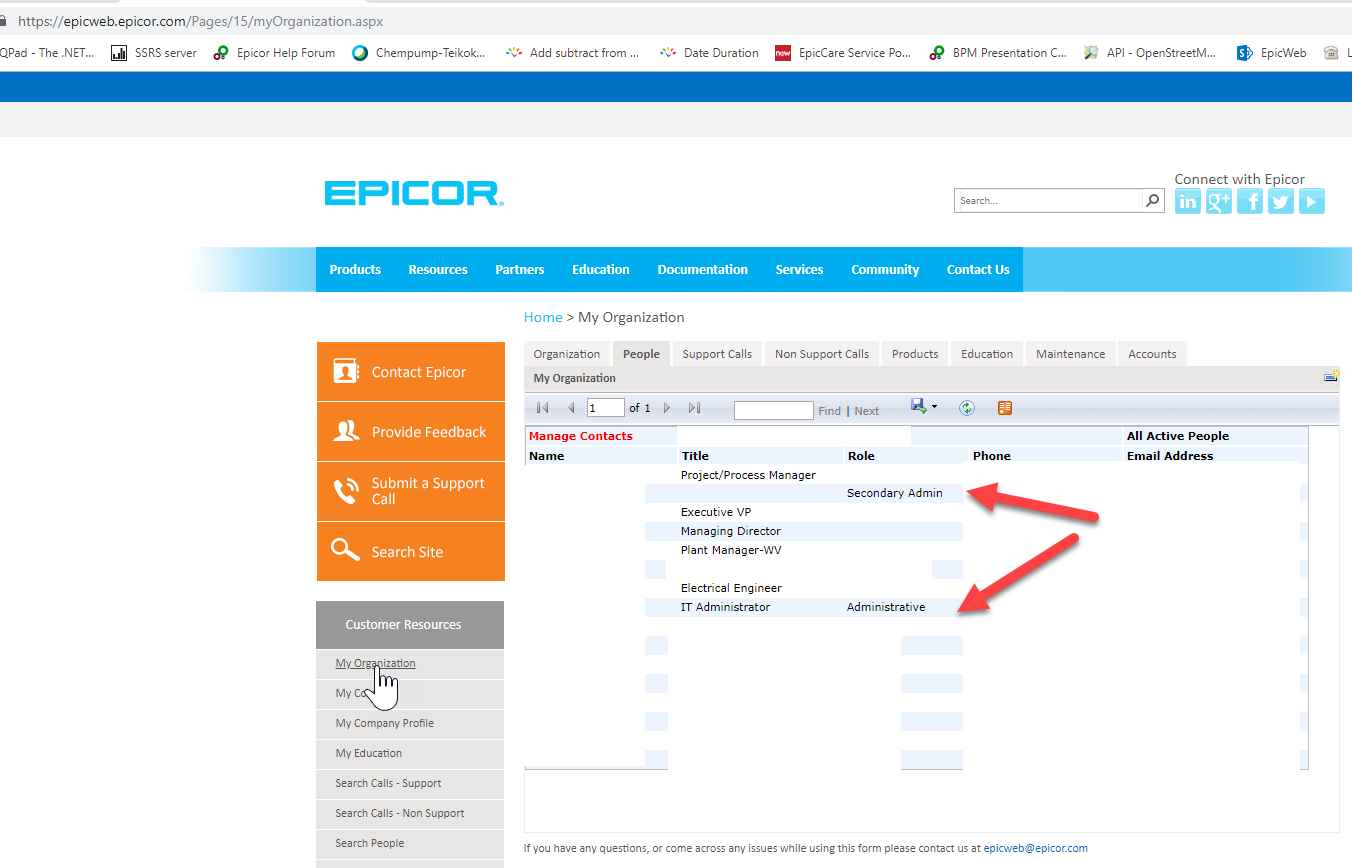This screenshot has width=1352, height=868.
Task: Click the Secondary Admin role cell
Action: point(895,493)
